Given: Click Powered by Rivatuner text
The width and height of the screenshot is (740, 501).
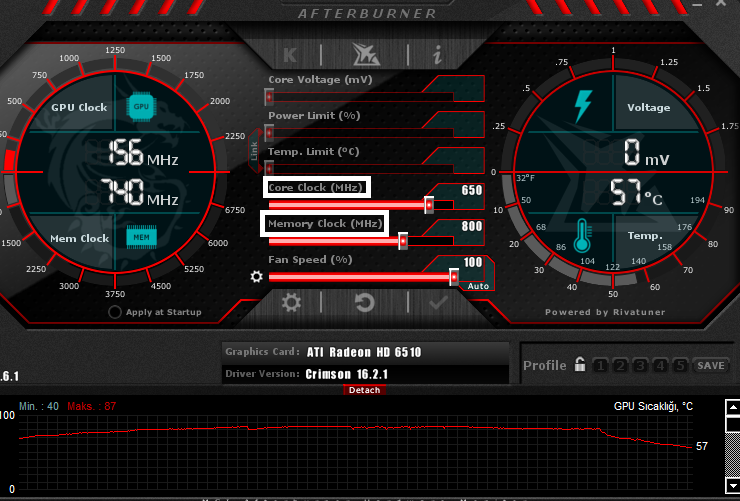Looking at the screenshot, I should click(x=605, y=312).
